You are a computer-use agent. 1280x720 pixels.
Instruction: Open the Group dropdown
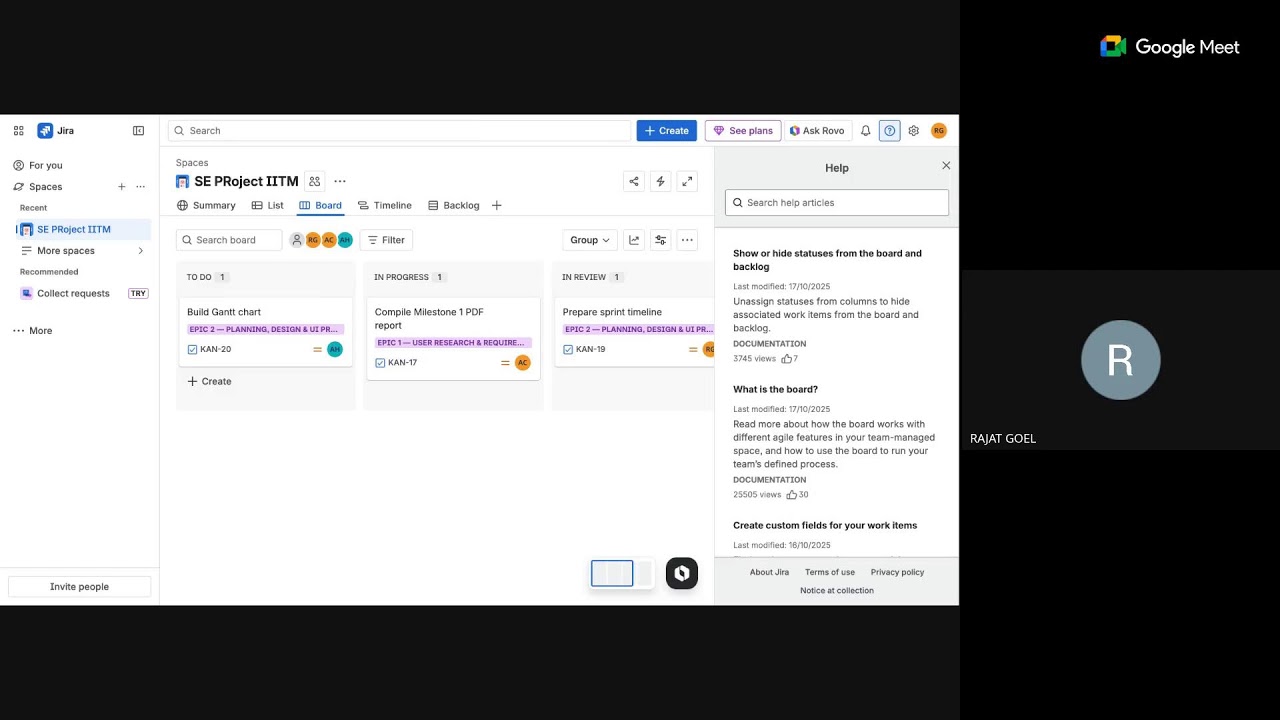tap(590, 240)
